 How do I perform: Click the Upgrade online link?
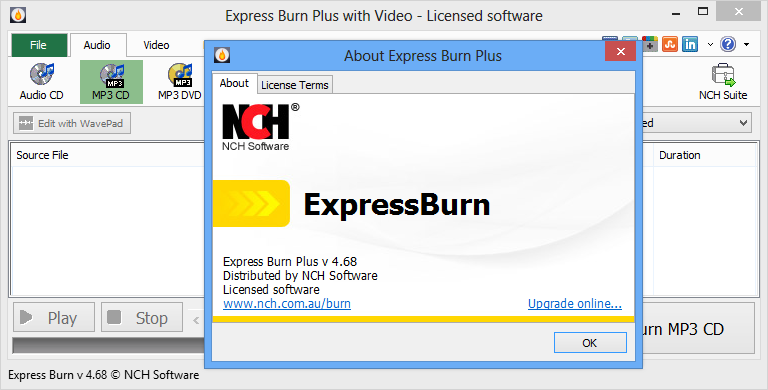coord(575,304)
